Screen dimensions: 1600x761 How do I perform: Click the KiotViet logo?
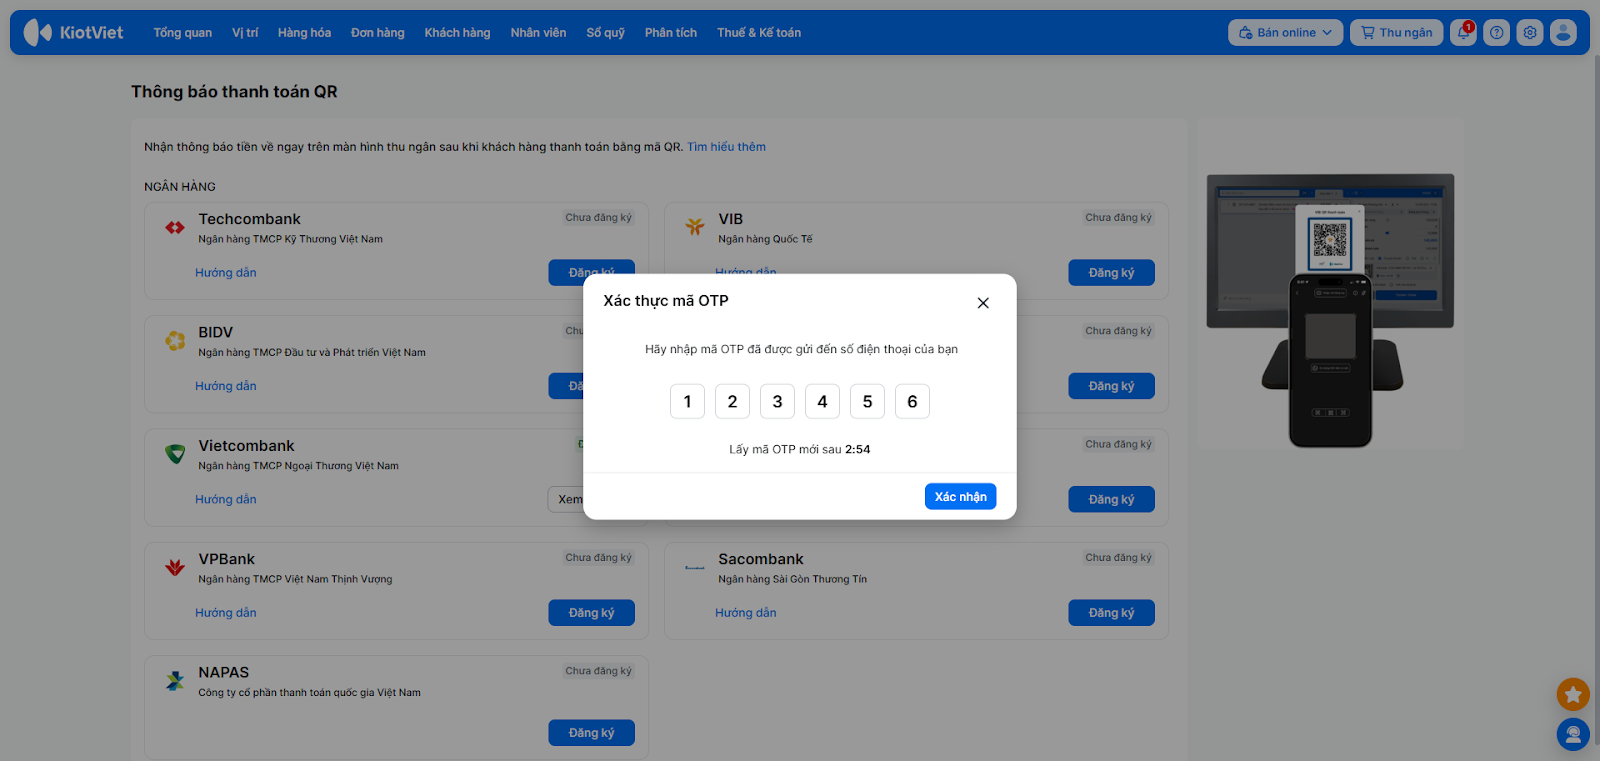(x=73, y=32)
